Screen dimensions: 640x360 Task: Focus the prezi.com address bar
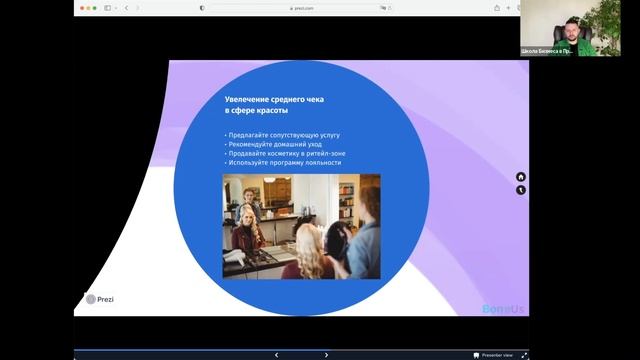302,8
